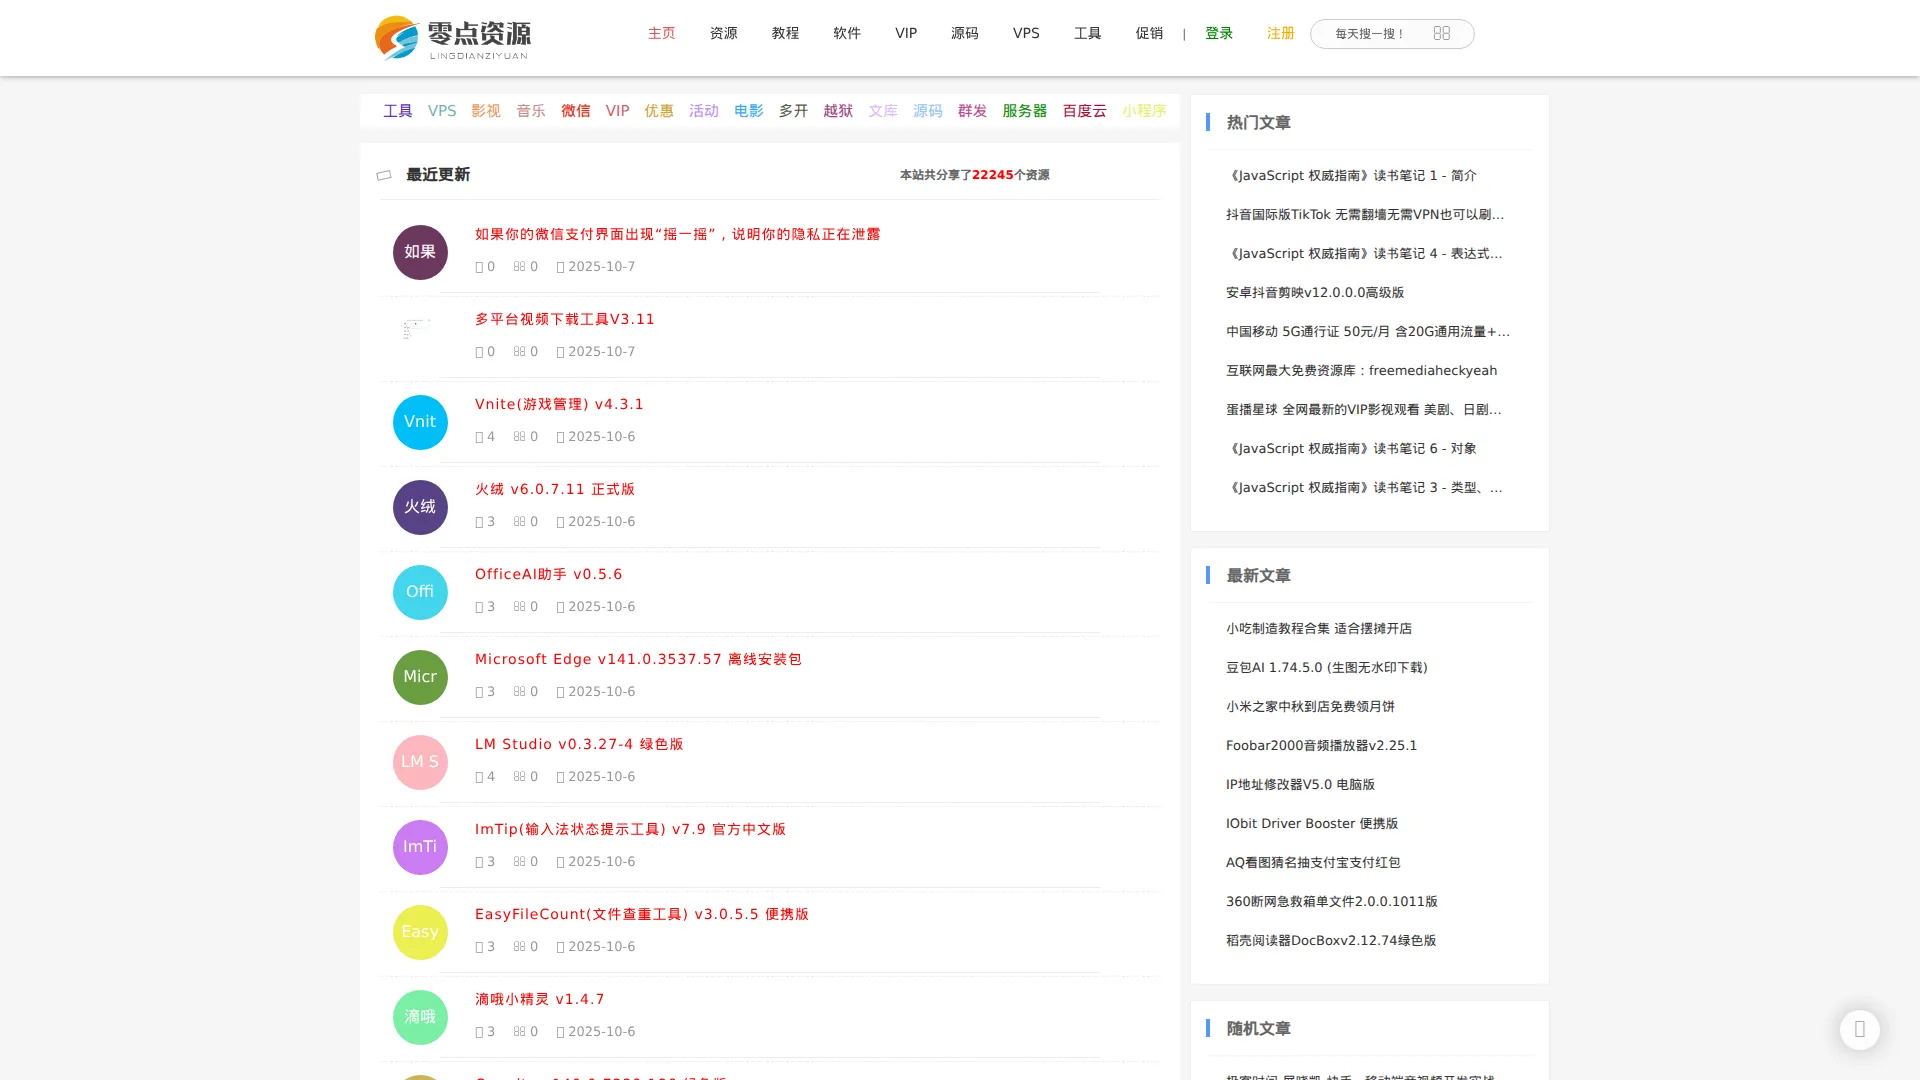1920x1080 pixels.
Task: Click the 注册 register link
Action: coord(1280,33)
